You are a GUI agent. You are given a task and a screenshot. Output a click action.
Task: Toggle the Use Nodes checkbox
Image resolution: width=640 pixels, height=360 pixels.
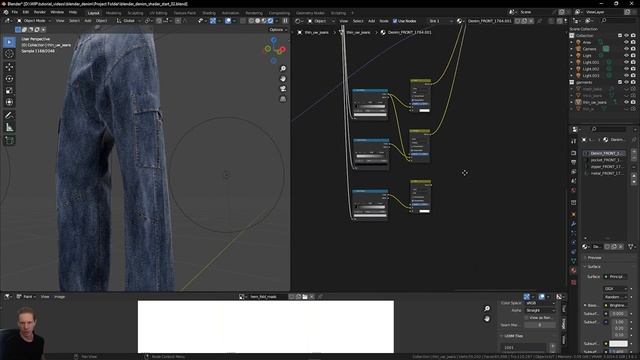[395, 21]
